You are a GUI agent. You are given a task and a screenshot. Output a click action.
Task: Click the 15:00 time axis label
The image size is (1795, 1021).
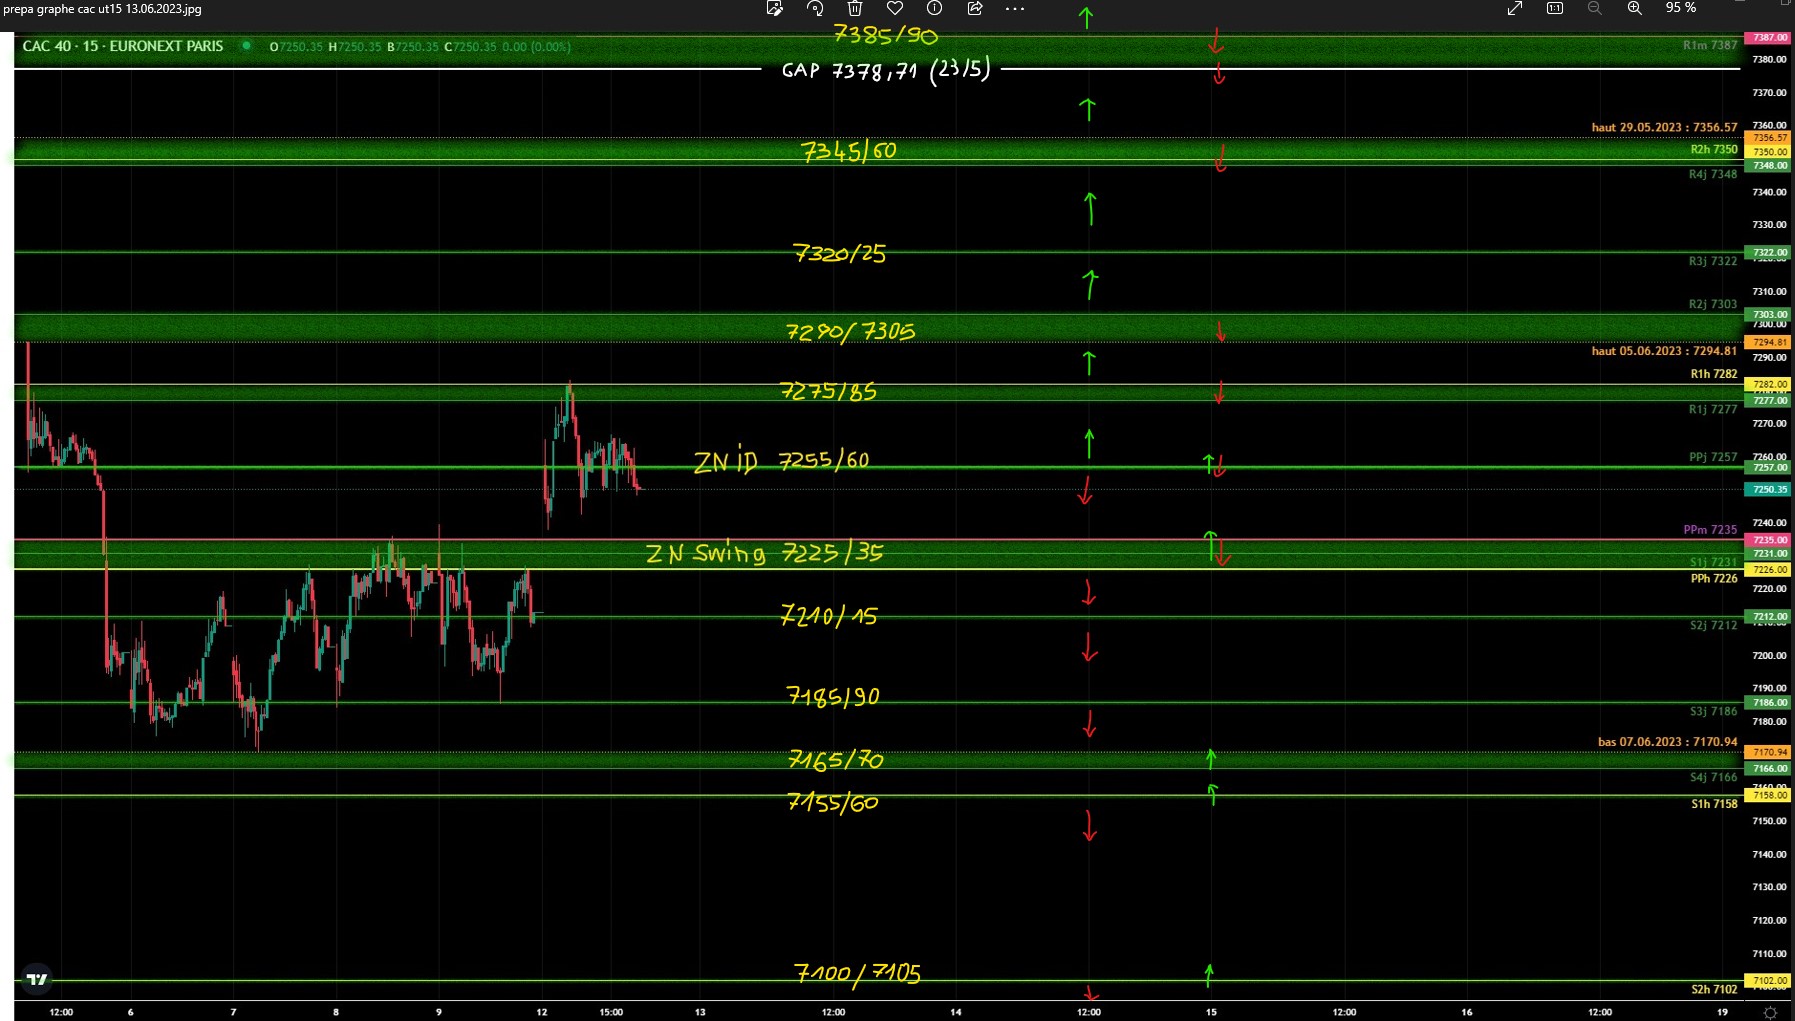[611, 1012]
